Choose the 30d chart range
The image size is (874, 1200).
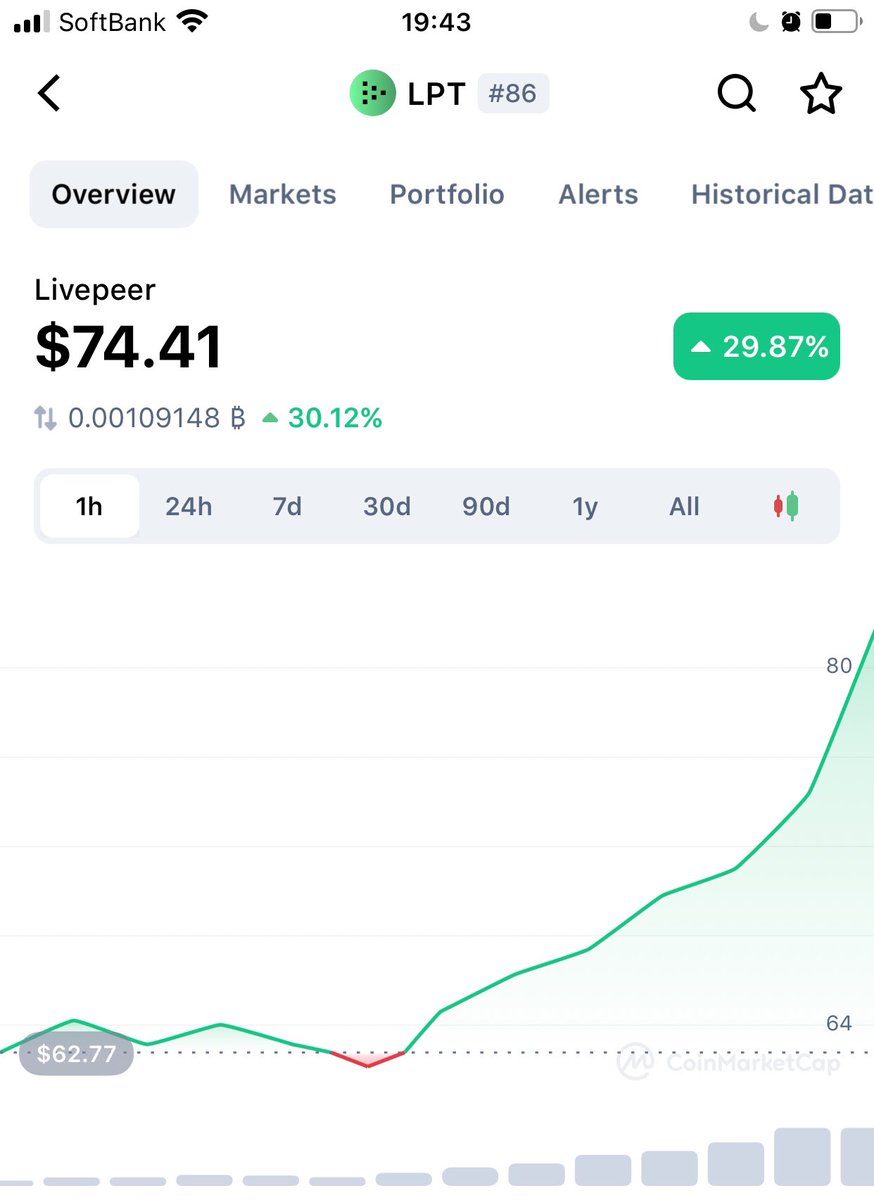tap(387, 506)
